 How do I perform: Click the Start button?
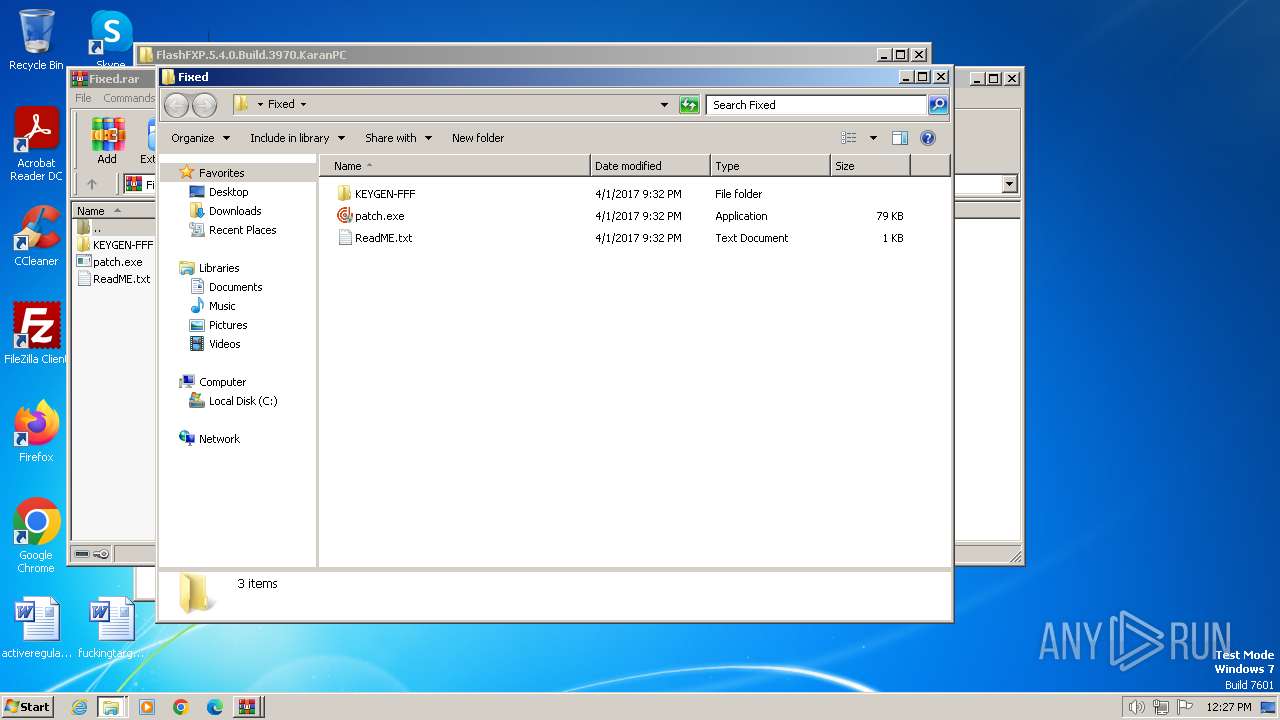click(x=27, y=706)
